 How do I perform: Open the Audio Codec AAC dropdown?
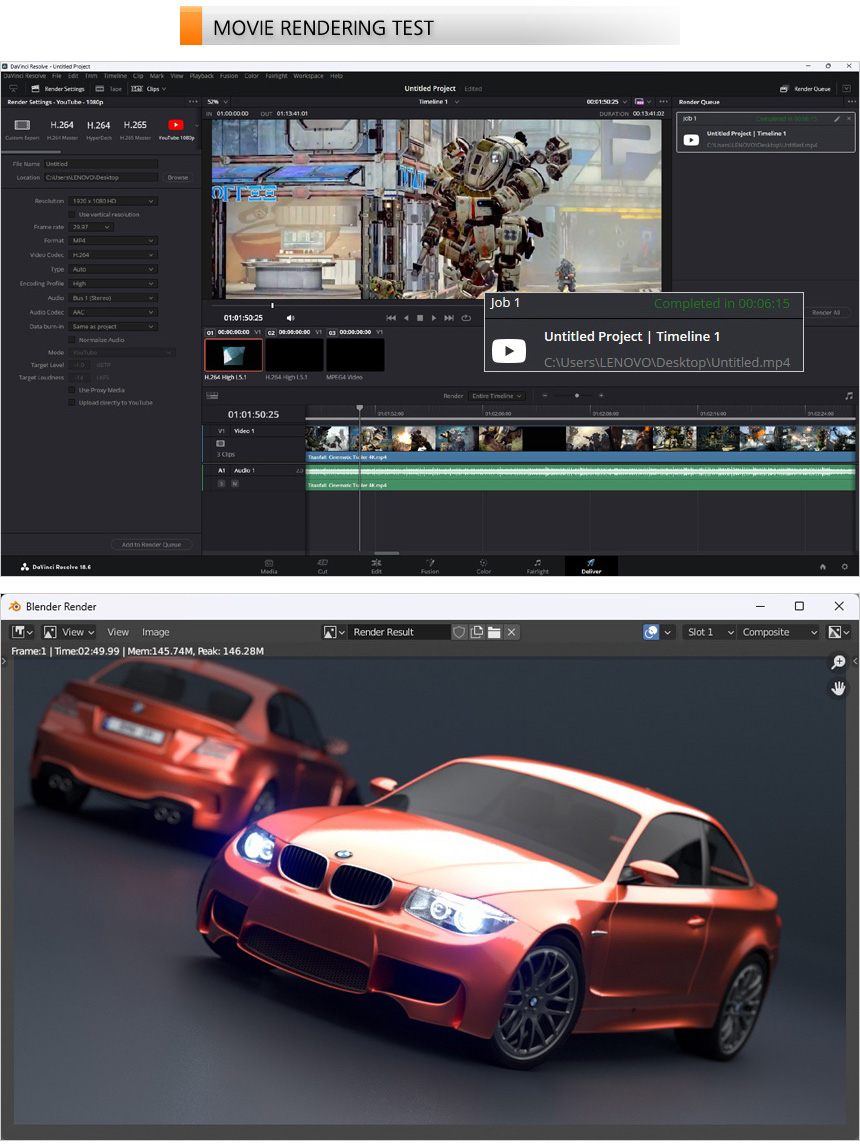point(112,313)
